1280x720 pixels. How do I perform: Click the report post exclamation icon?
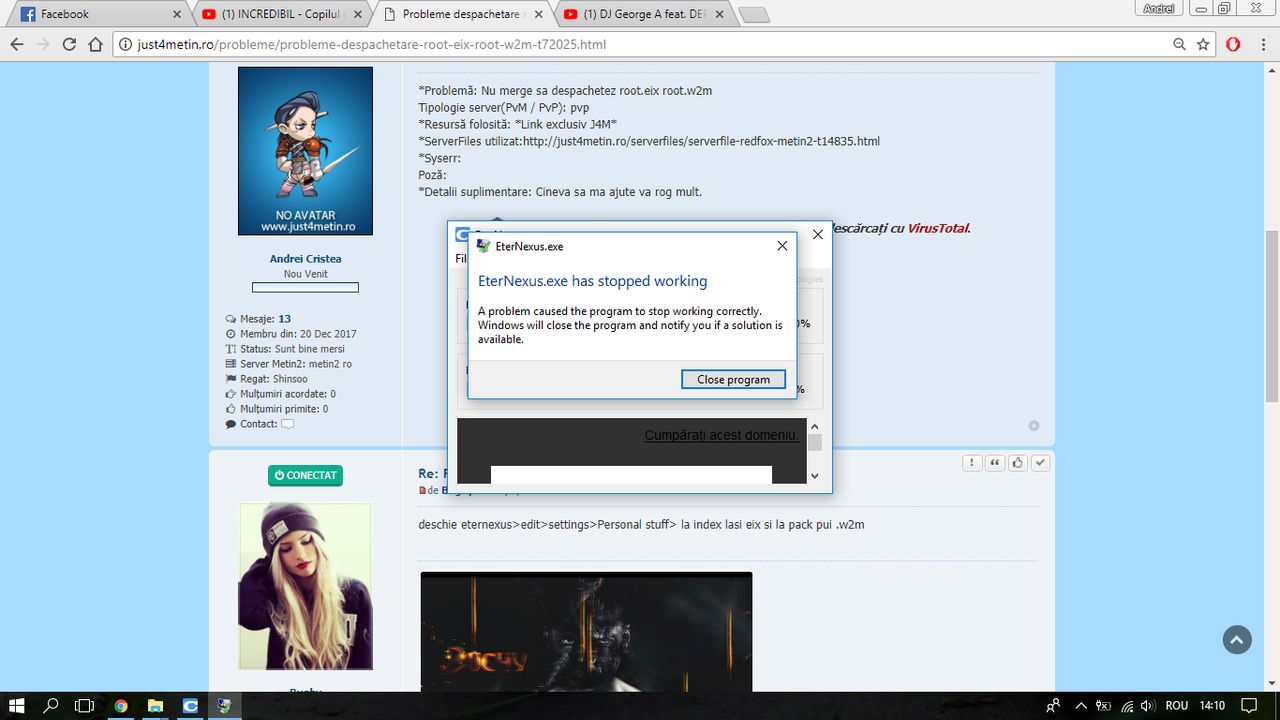[972, 462]
